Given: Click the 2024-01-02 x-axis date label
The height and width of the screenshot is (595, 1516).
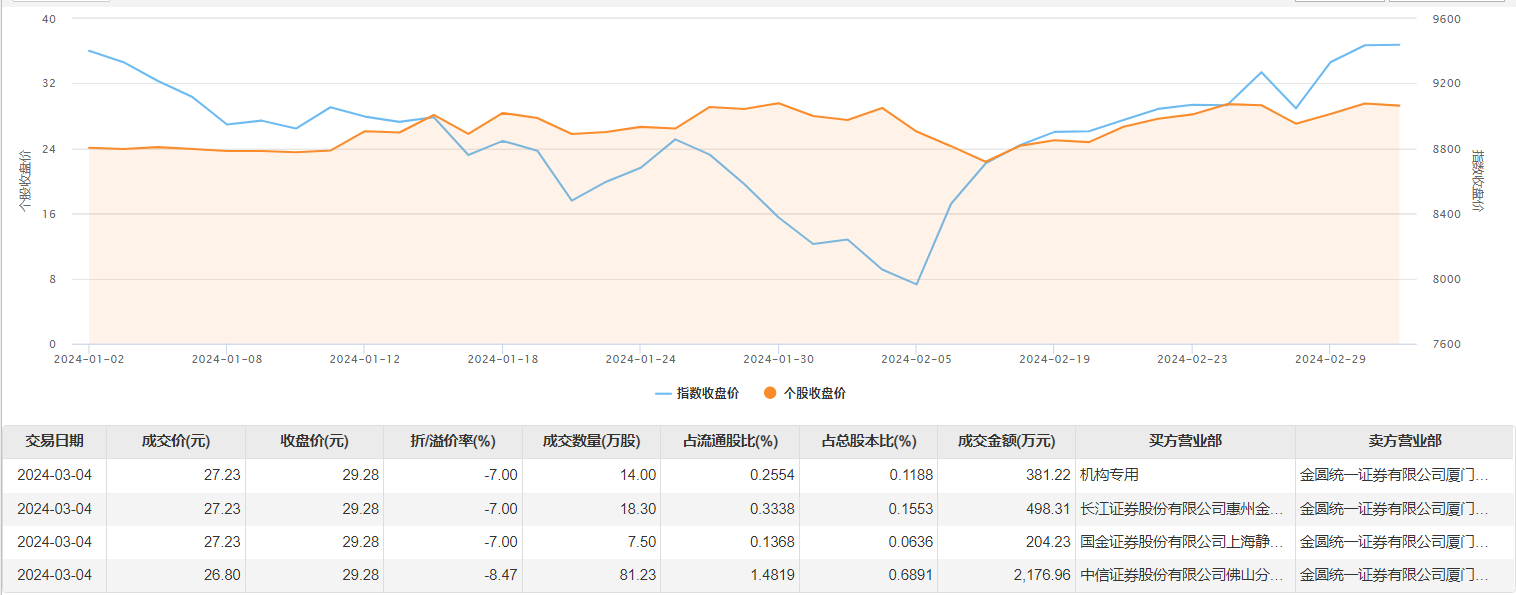Looking at the screenshot, I should pos(89,358).
